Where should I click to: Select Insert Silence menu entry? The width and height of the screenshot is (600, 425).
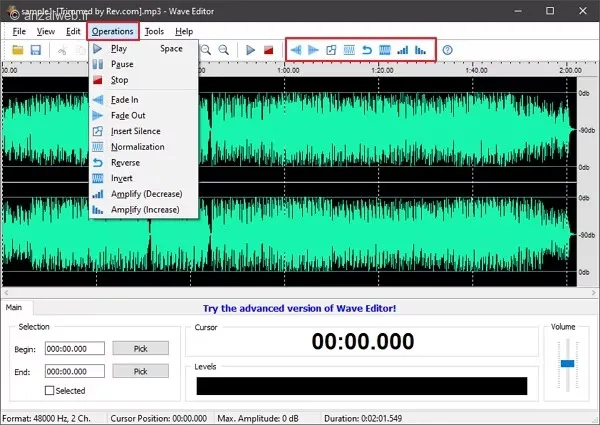pyautogui.click(x=143, y=131)
